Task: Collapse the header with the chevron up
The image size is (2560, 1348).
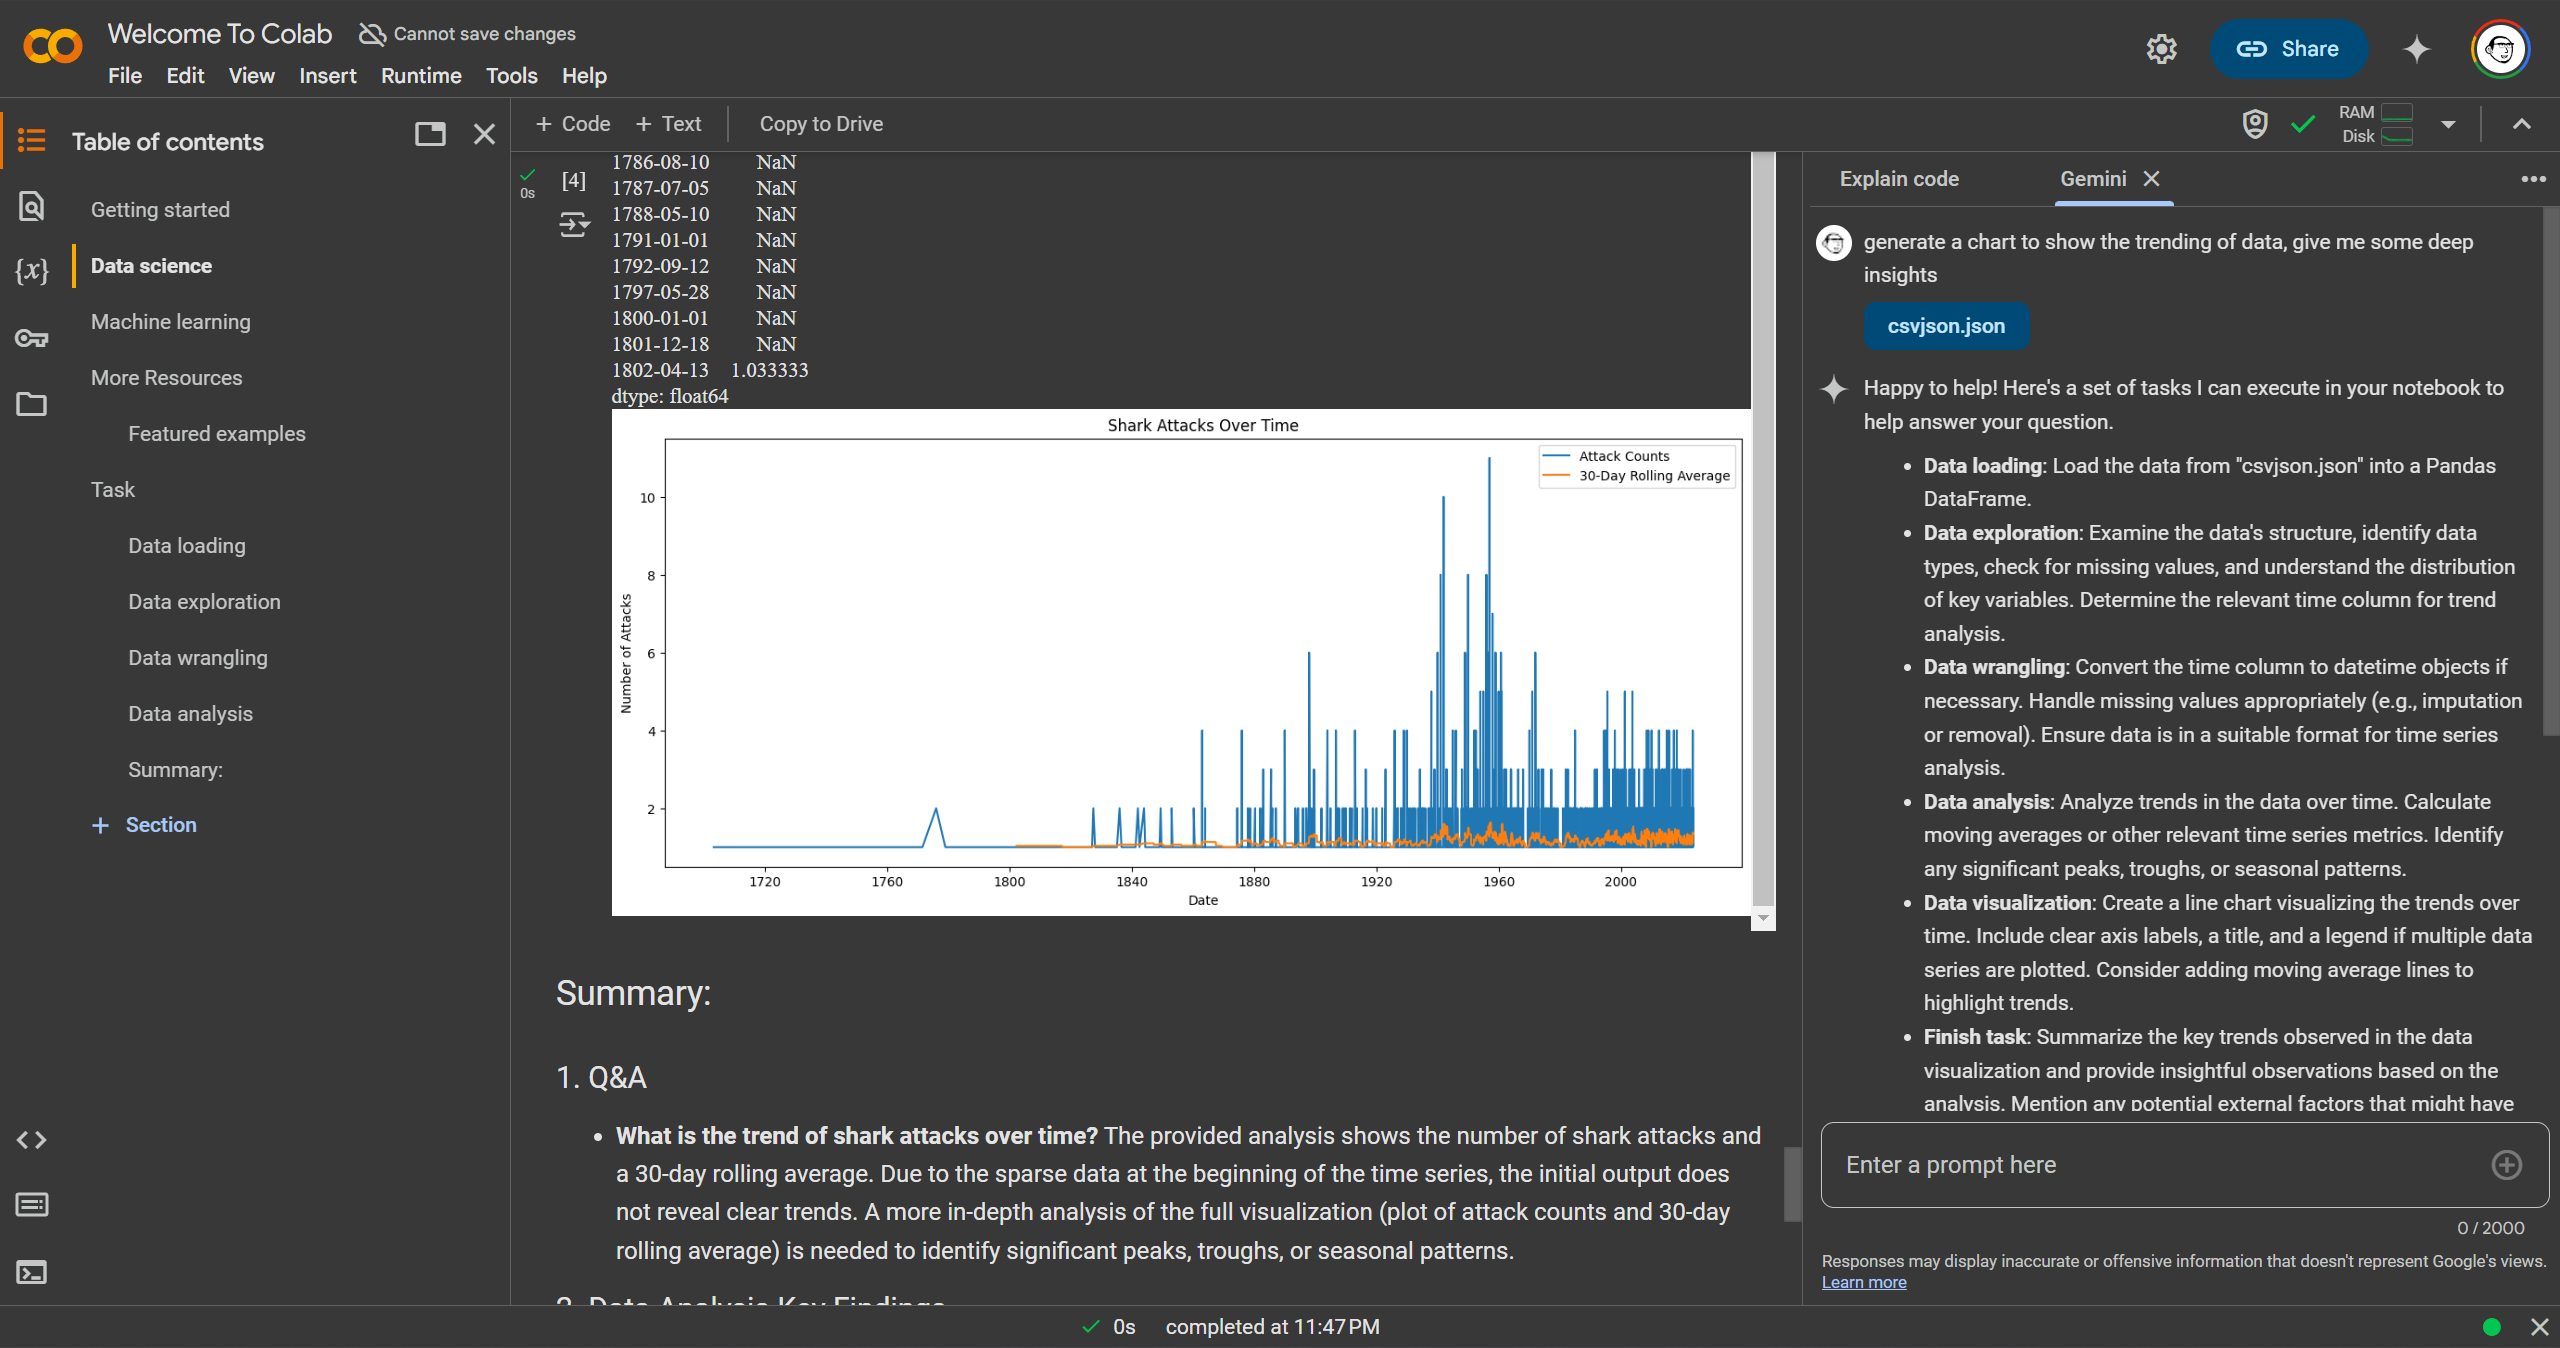Action: tap(2521, 124)
